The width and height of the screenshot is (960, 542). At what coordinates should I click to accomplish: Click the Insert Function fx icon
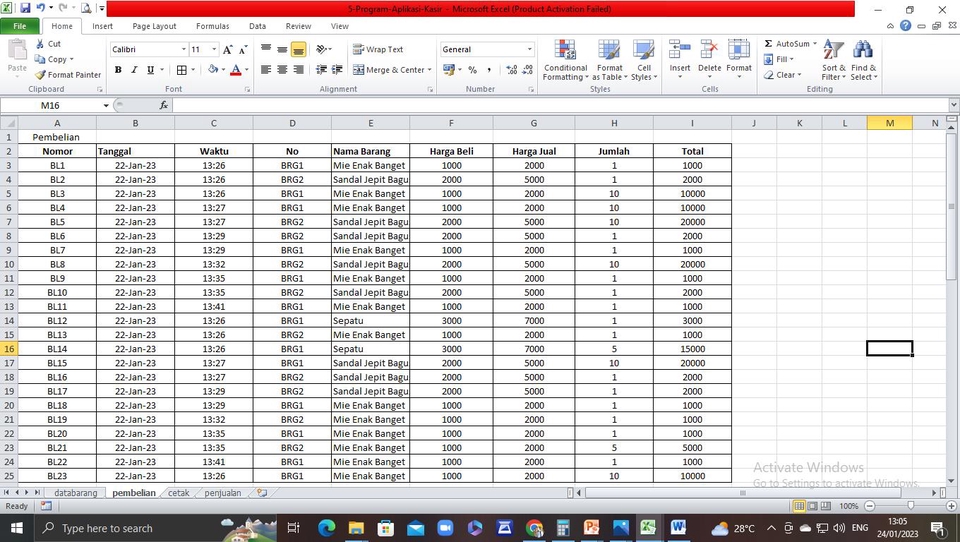pyautogui.click(x=163, y=105)
